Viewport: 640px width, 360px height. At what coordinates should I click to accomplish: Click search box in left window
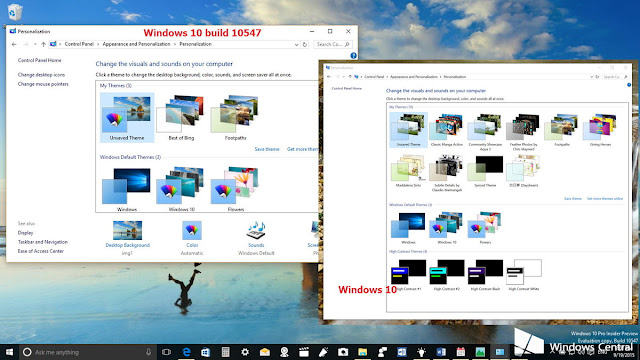tap(332, 44)
